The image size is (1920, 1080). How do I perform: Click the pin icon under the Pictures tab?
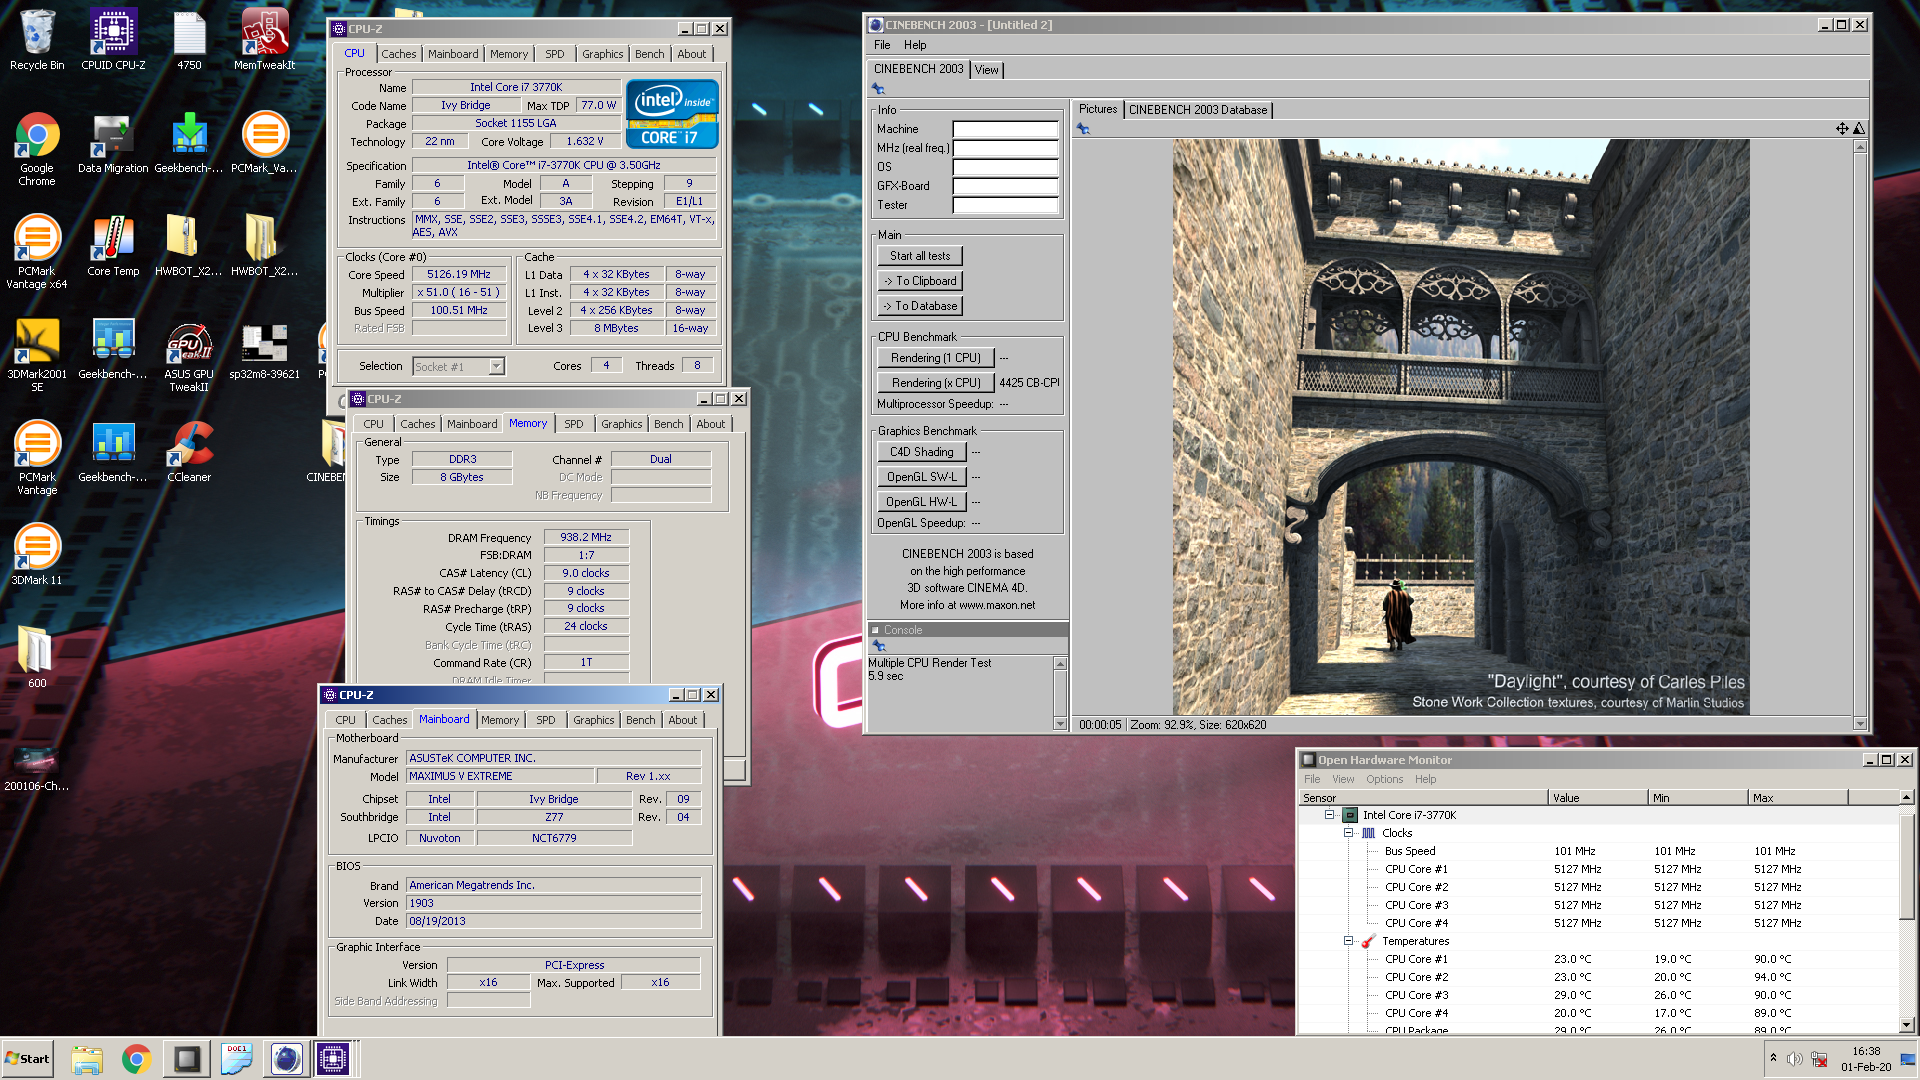[1083, 129]
